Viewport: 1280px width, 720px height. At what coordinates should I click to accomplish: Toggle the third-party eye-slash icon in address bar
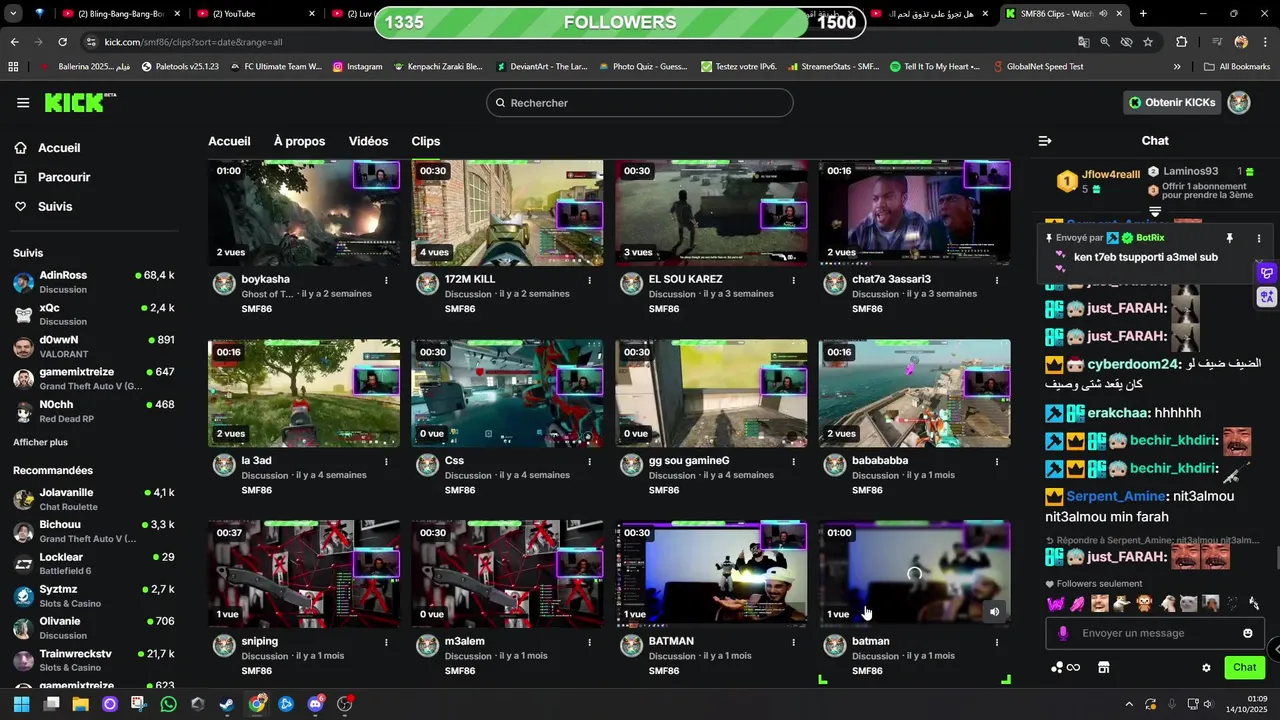point(1127,42)
